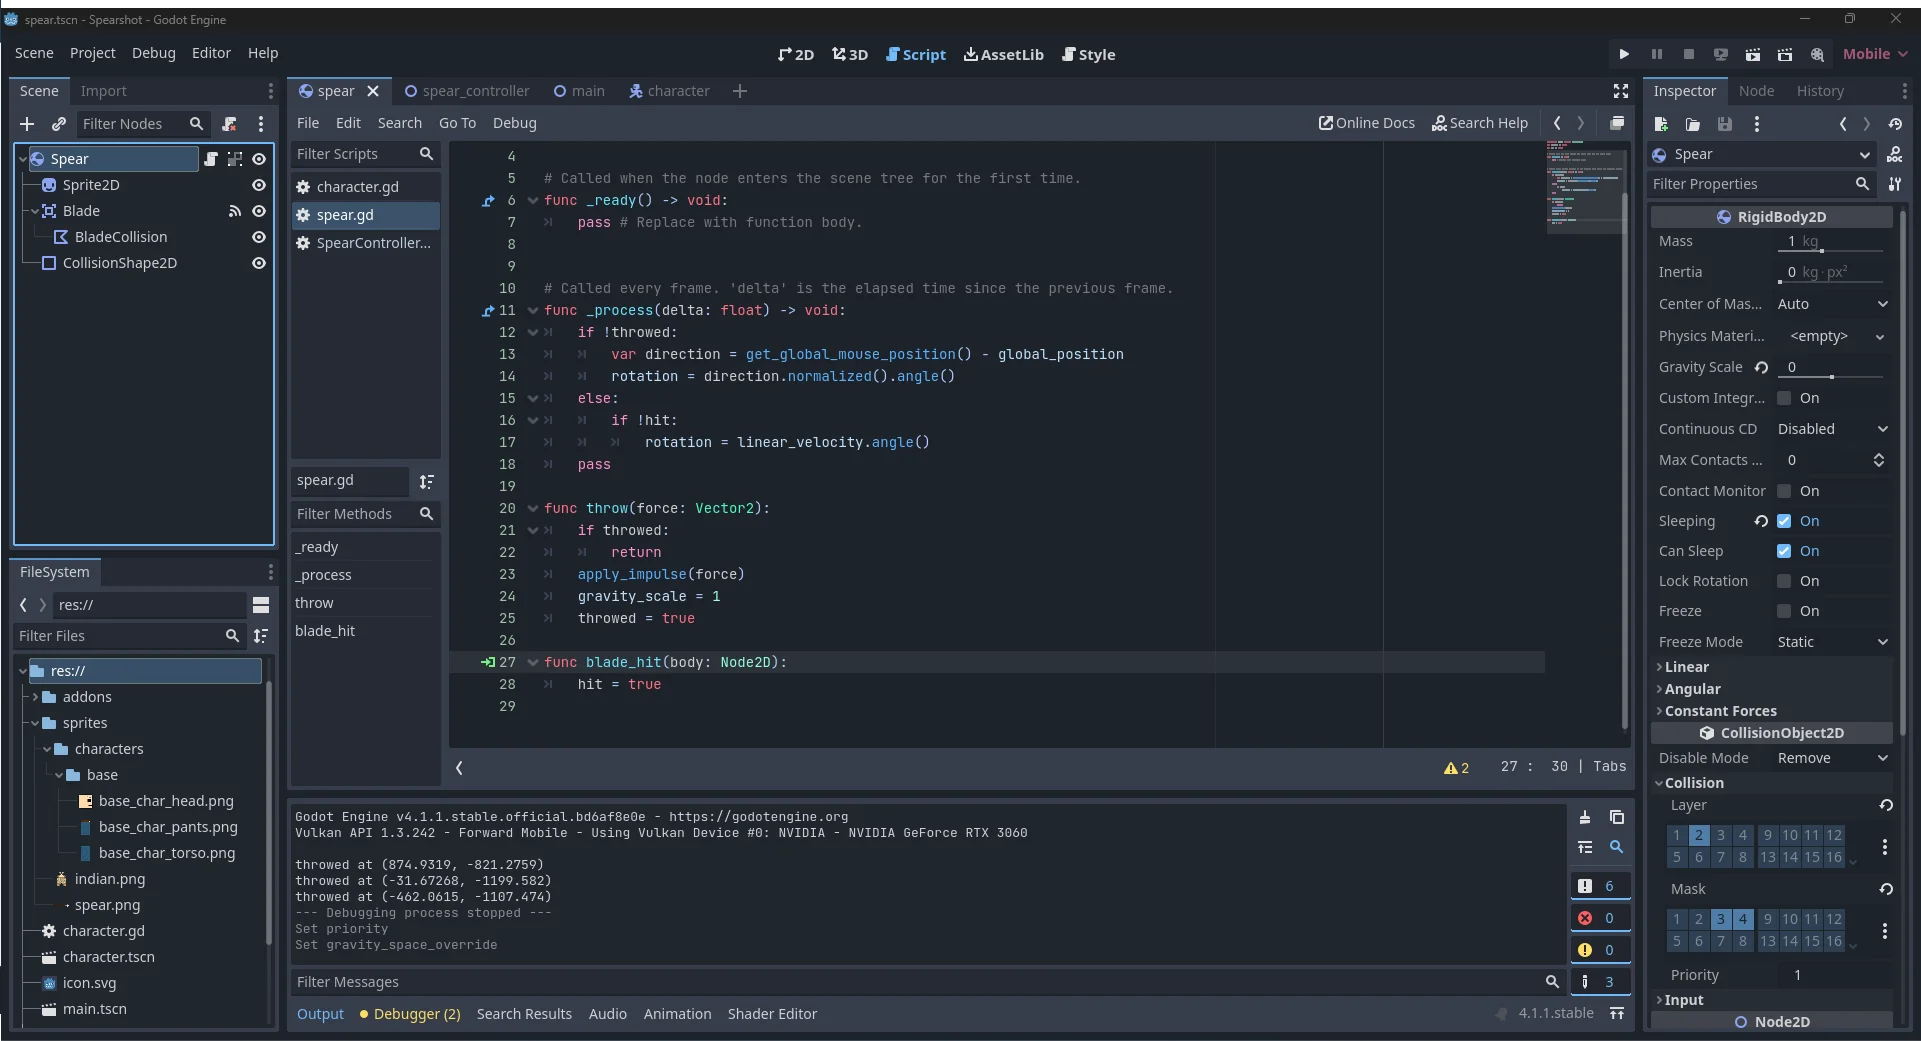Hide the Sprite2D node with its eye icon

point(259,185)
